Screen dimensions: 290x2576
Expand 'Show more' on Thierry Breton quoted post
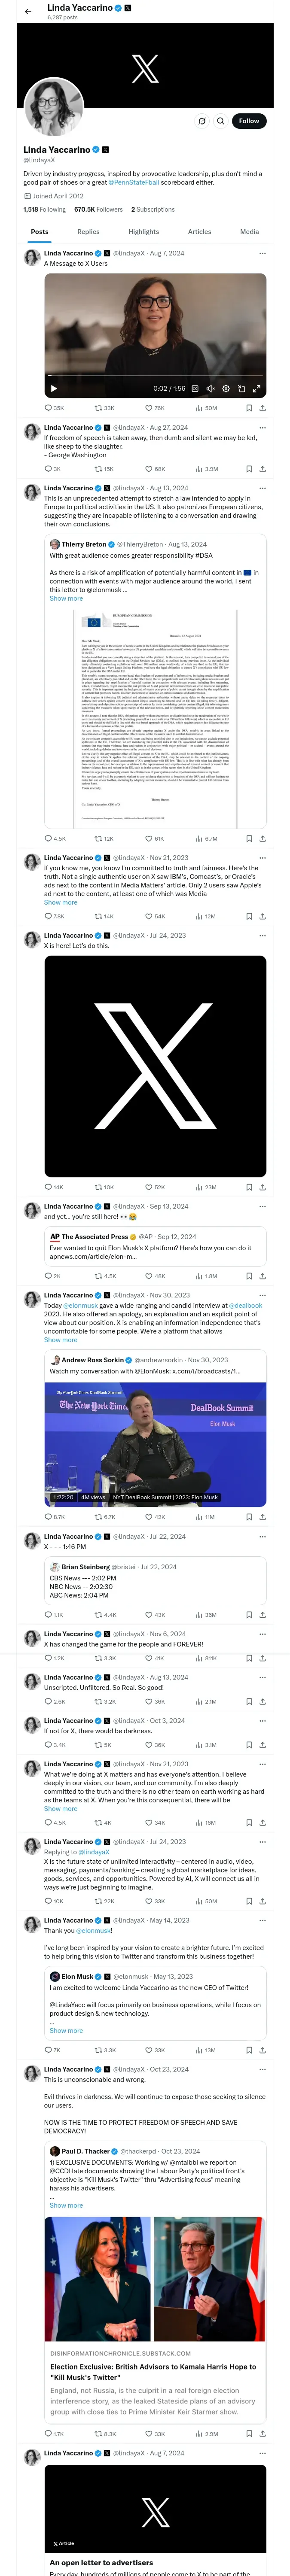(66, 598)
